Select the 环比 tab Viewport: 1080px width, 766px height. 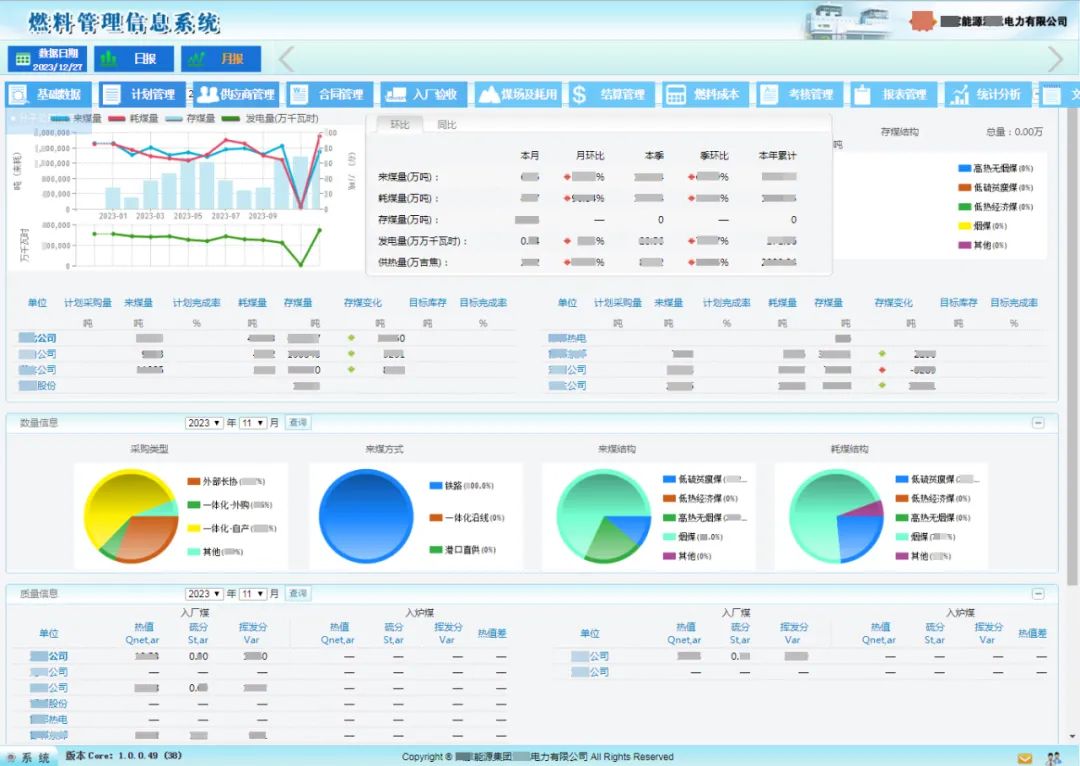click(400, 125)
